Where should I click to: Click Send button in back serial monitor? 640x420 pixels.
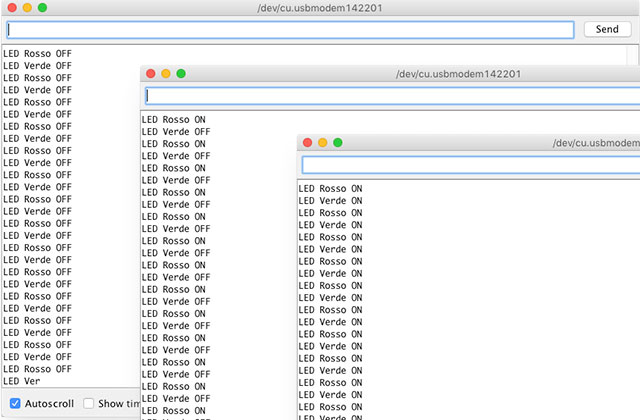pyautogui.click(x=607, y=30)
